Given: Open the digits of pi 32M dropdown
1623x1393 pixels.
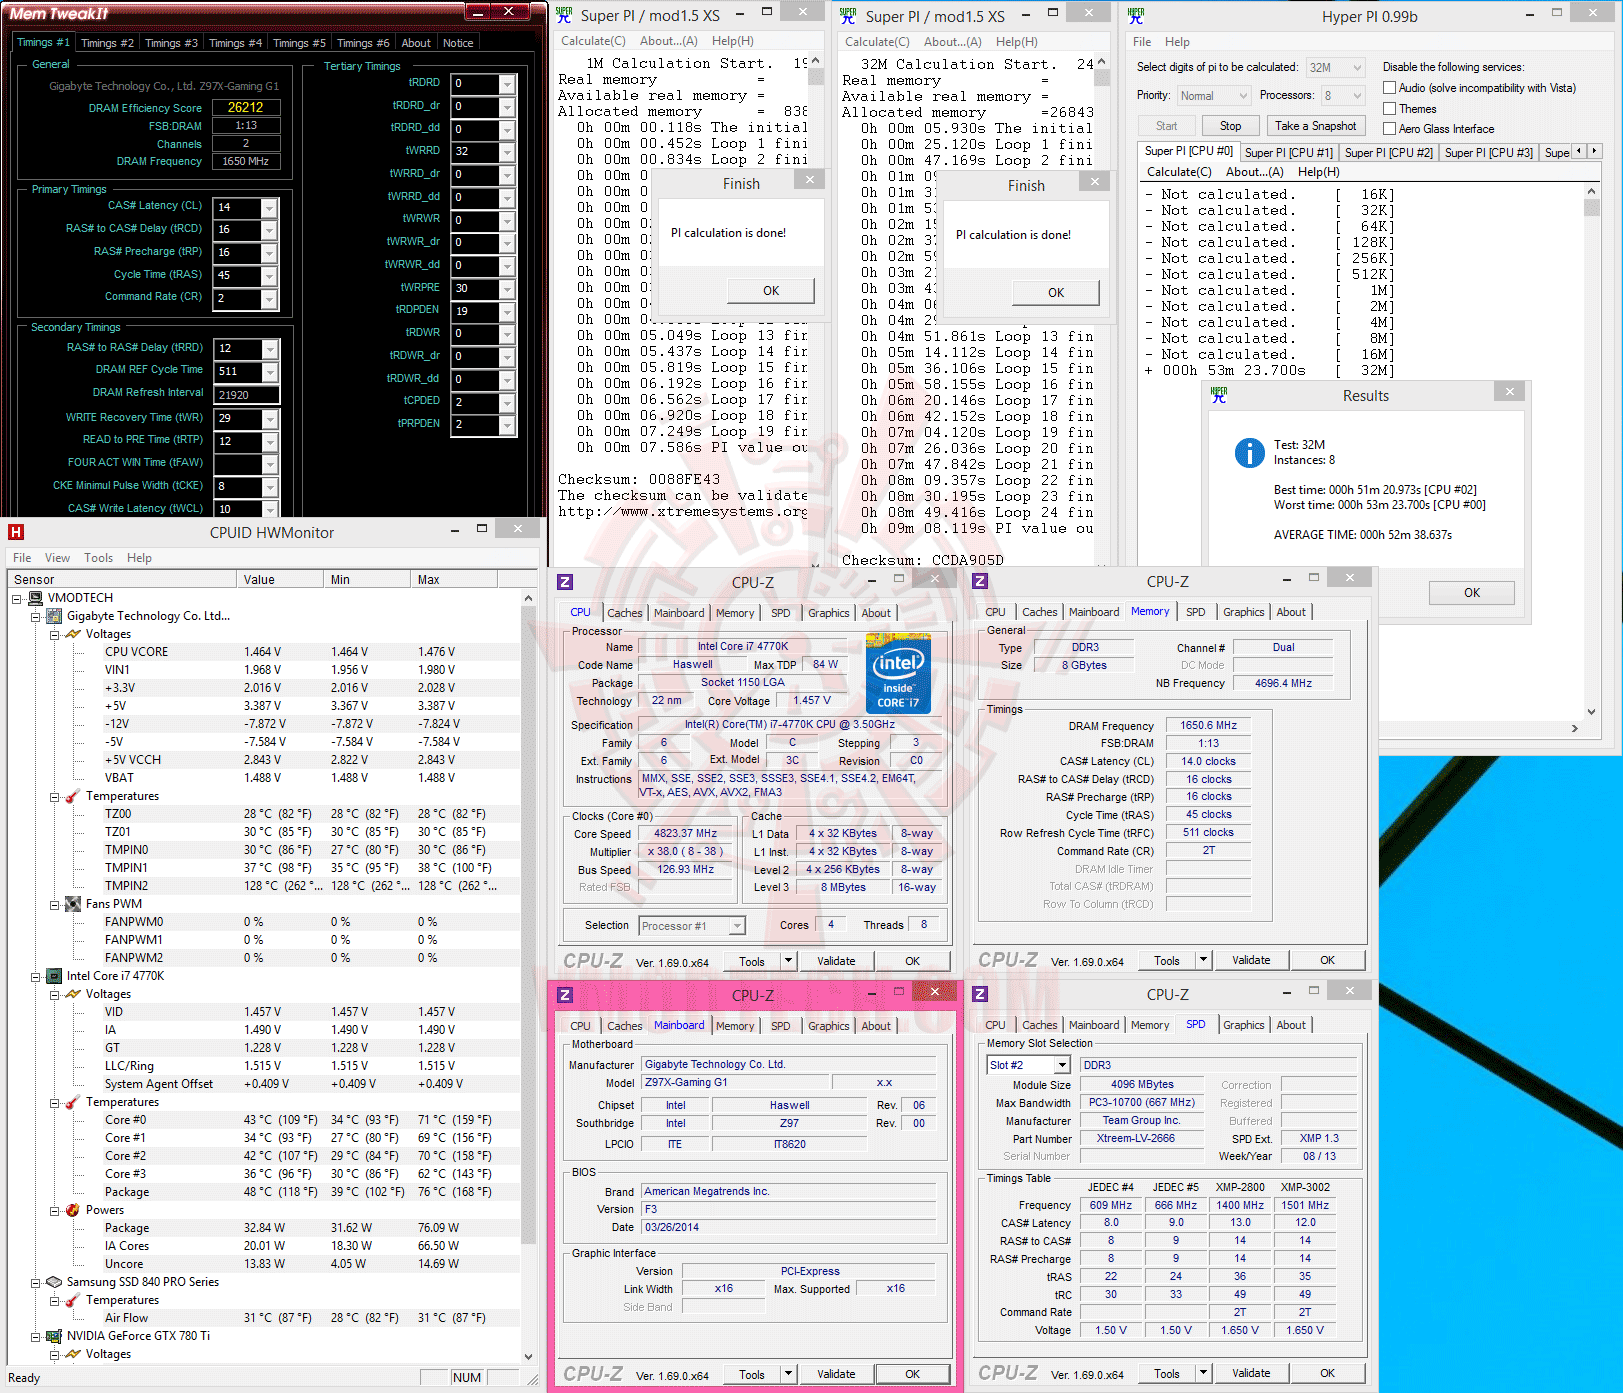Looking at the screenshot, I should 1357,68.
